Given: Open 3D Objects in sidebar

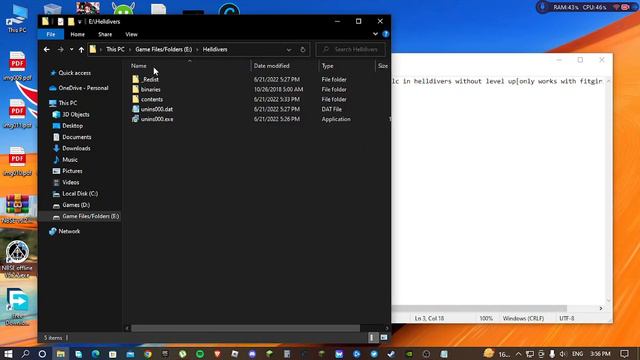Looking at the screenshot, I should click(76, 114).
